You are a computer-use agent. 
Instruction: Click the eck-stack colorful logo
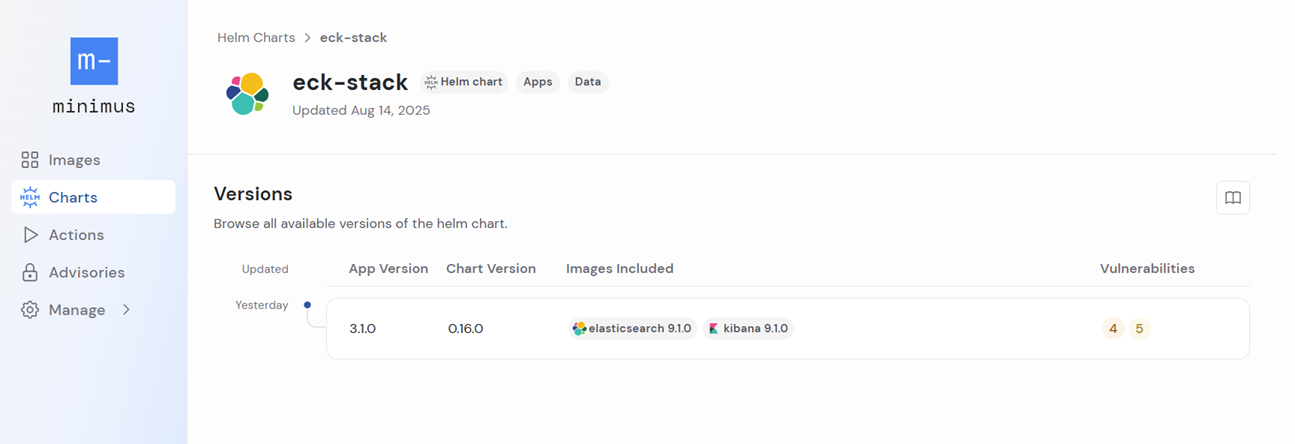coord(247,94)
